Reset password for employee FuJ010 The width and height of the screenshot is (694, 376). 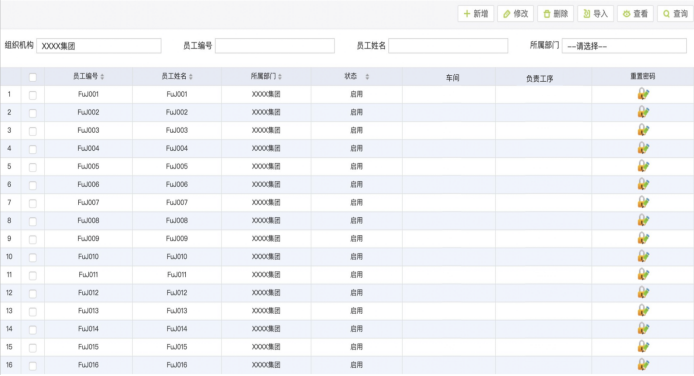[x=643, y=257]
